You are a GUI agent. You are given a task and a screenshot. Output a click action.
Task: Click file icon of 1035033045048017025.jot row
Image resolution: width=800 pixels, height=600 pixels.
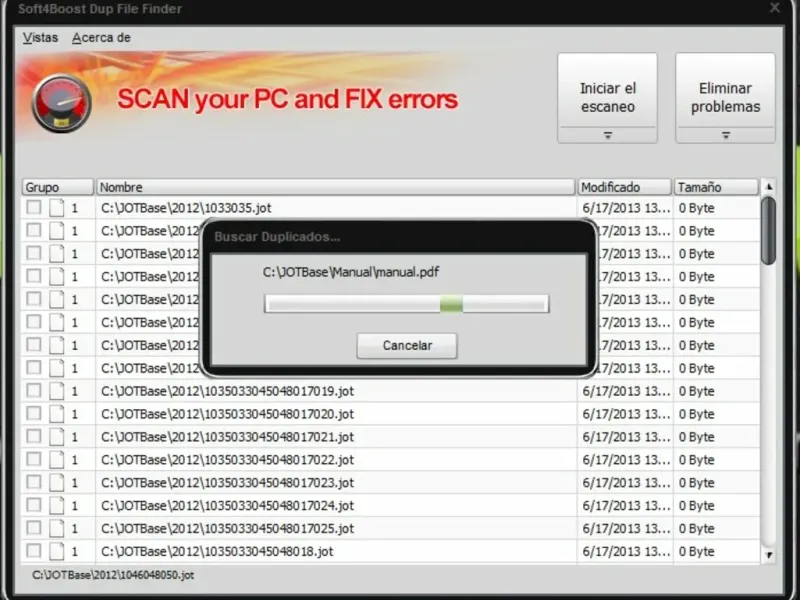click(x=57, y=528)
